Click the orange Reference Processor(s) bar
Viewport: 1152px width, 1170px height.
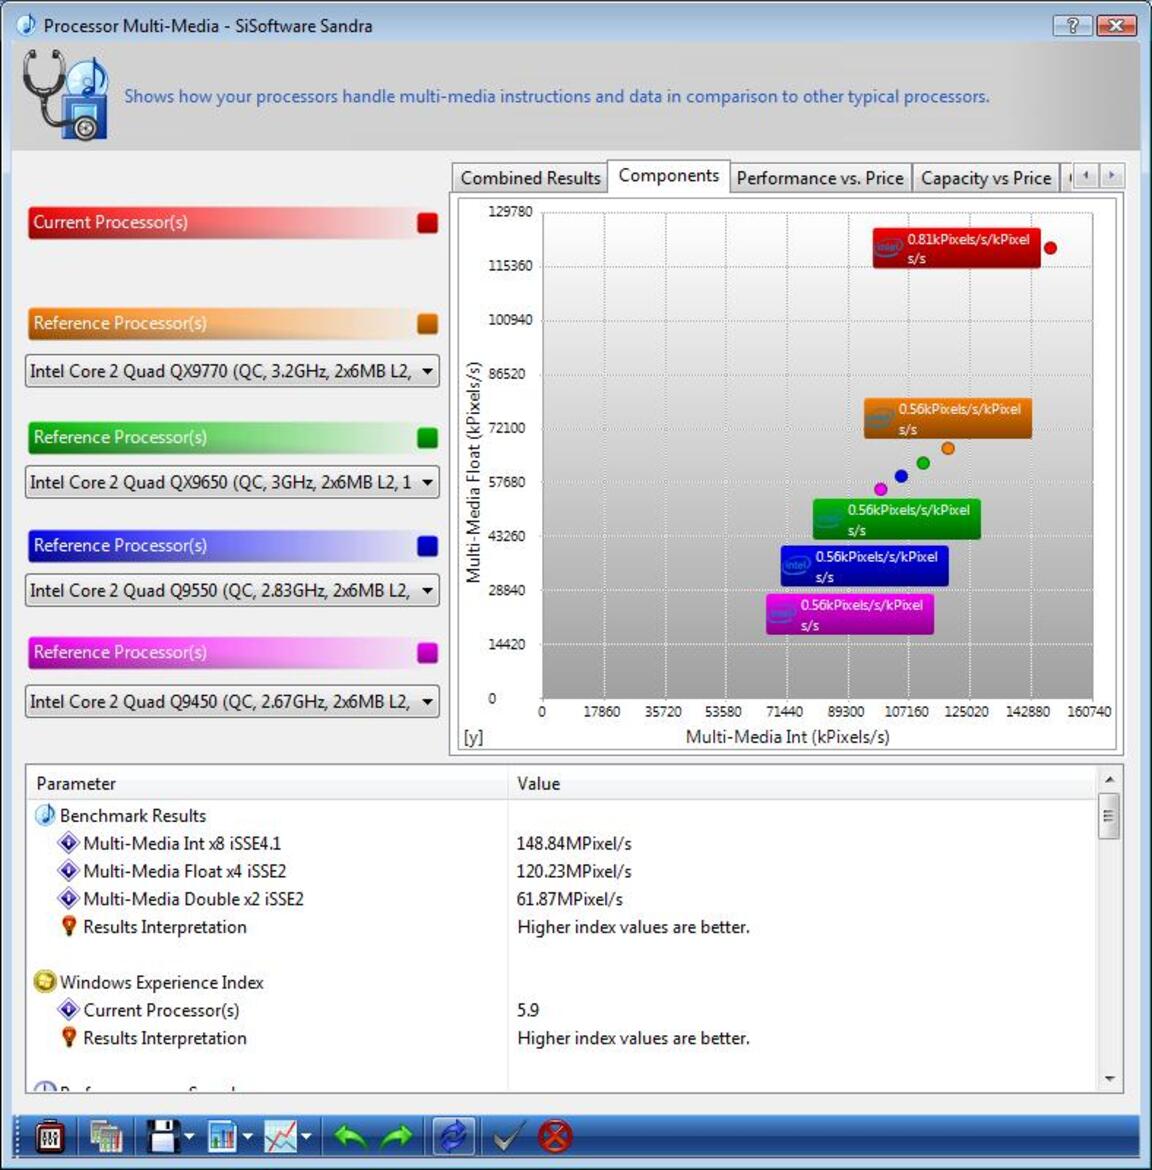222,324
